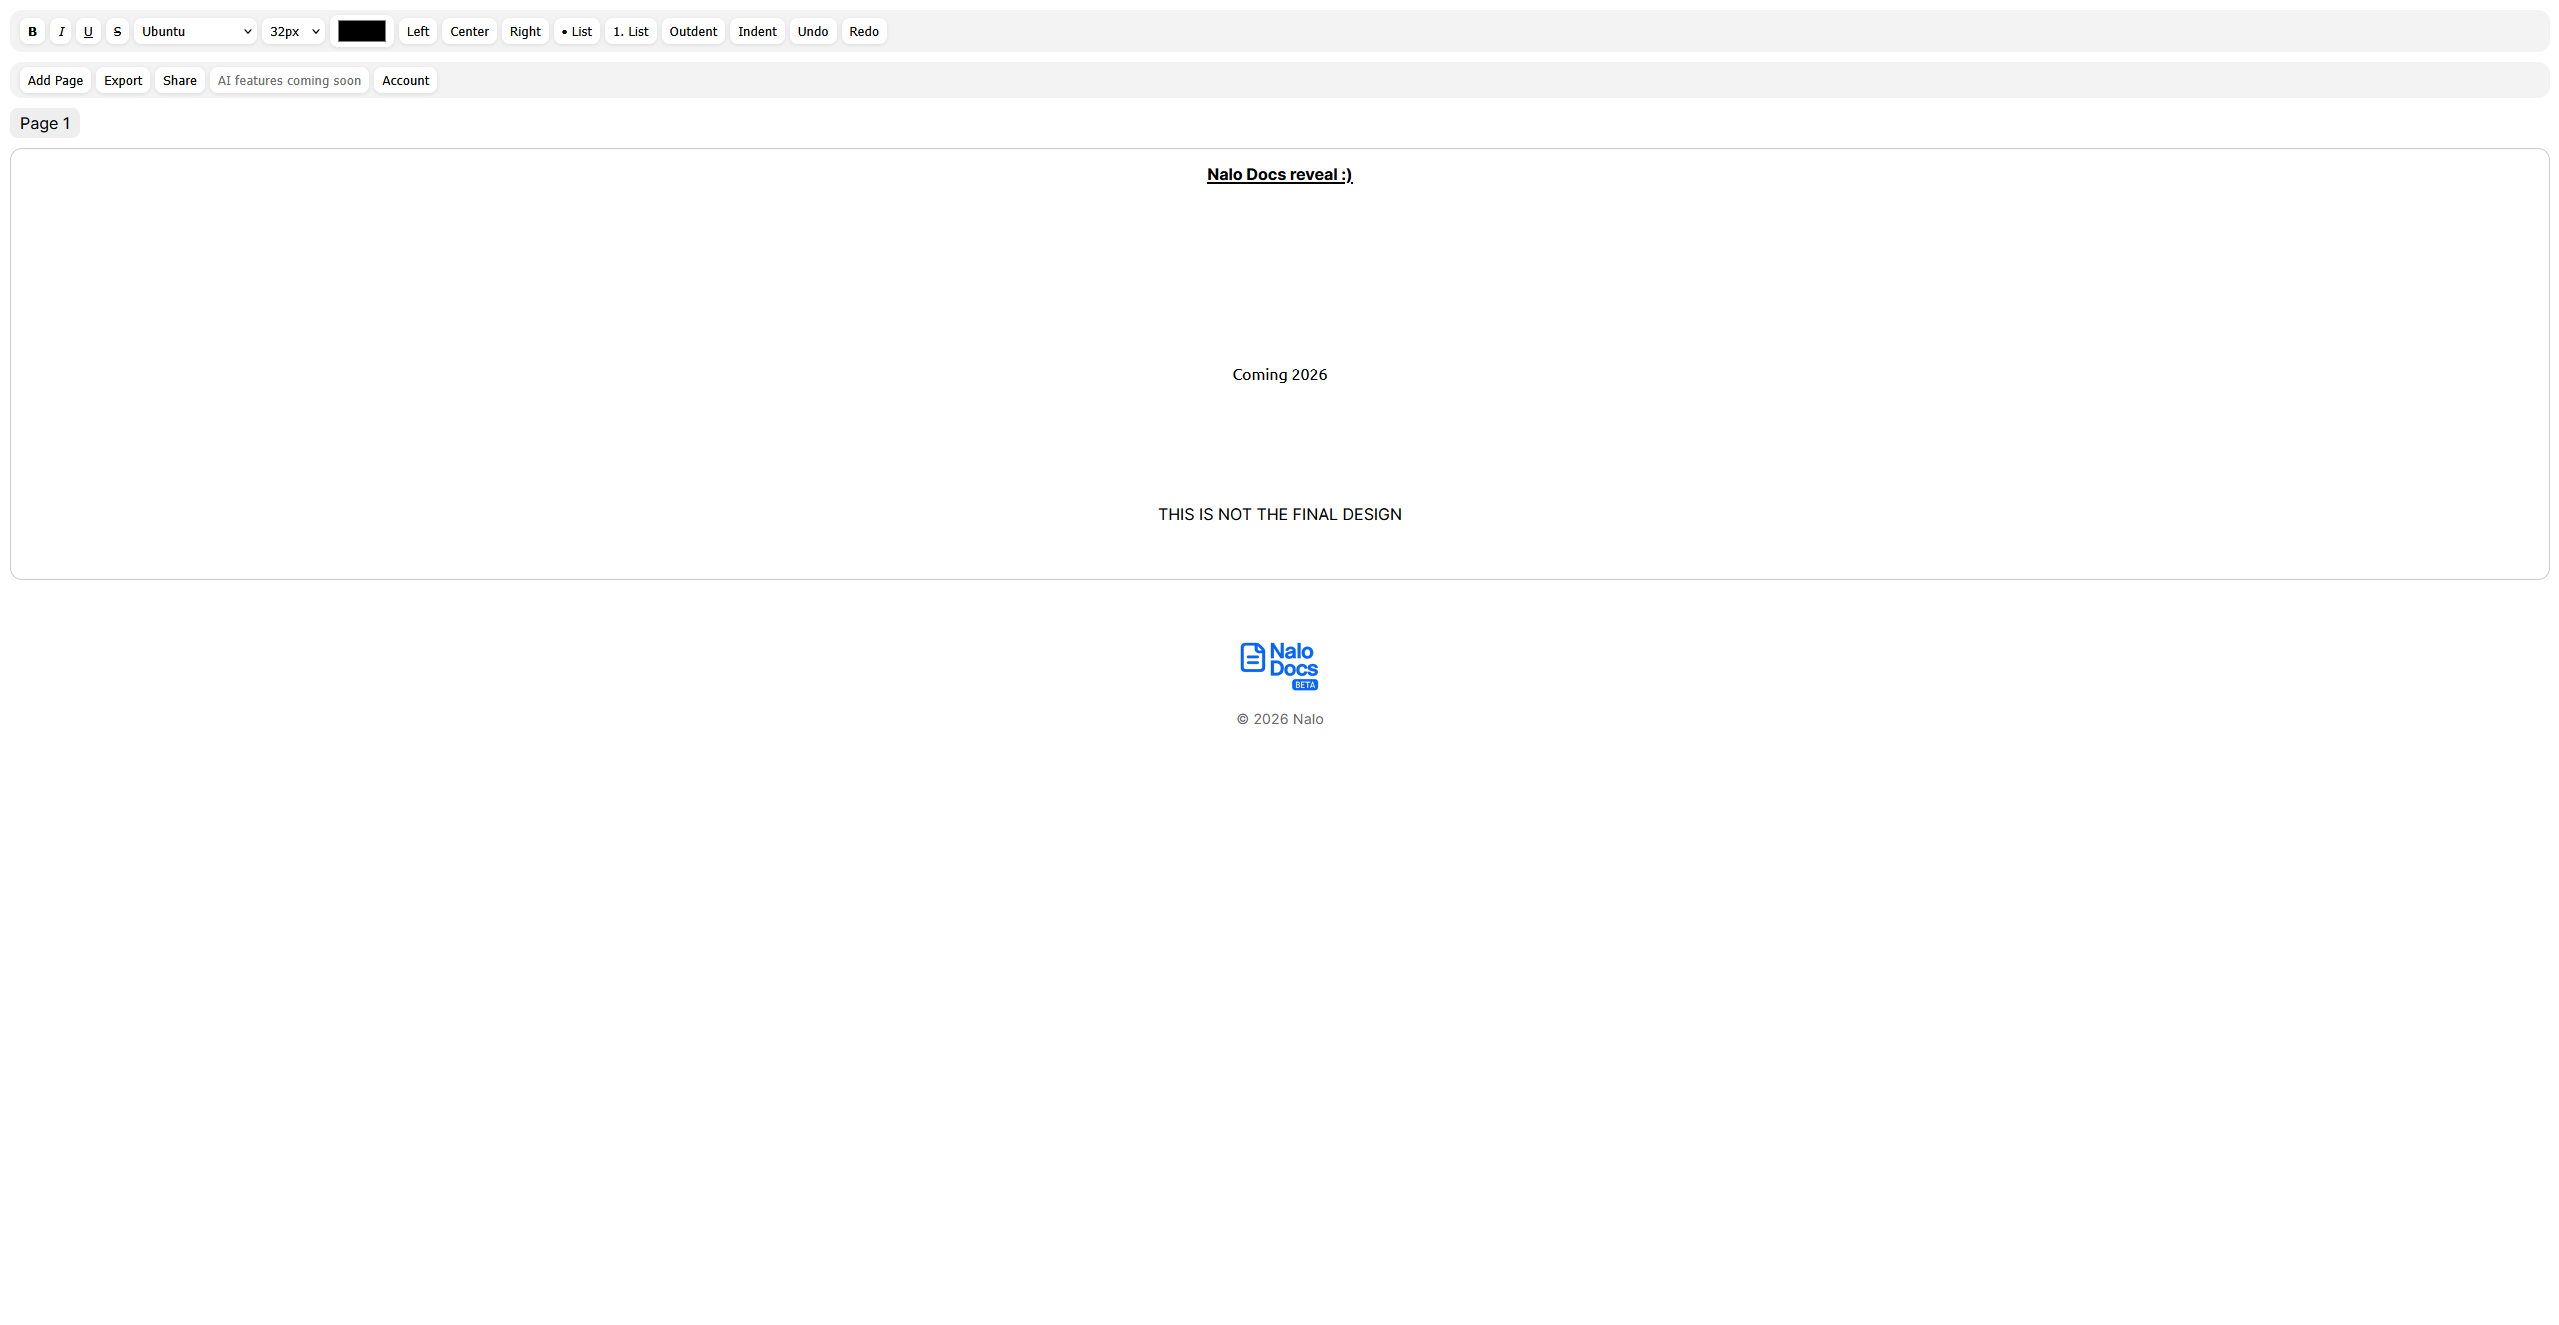Switch to the Page 1 tab
The image size is (2559, 1325).
44,122
